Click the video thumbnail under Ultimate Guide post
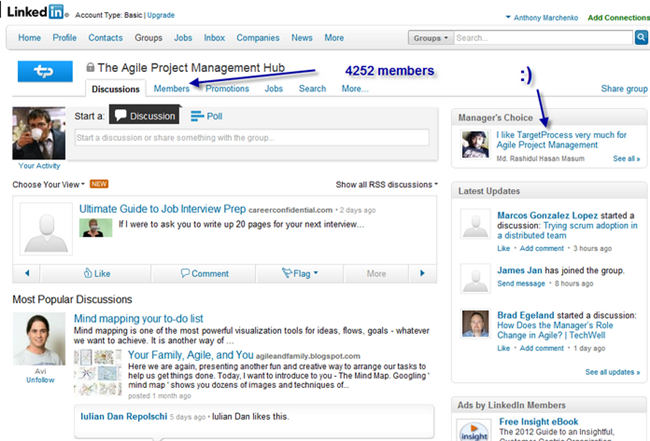 pyautogui.click(x=96, y=228)
